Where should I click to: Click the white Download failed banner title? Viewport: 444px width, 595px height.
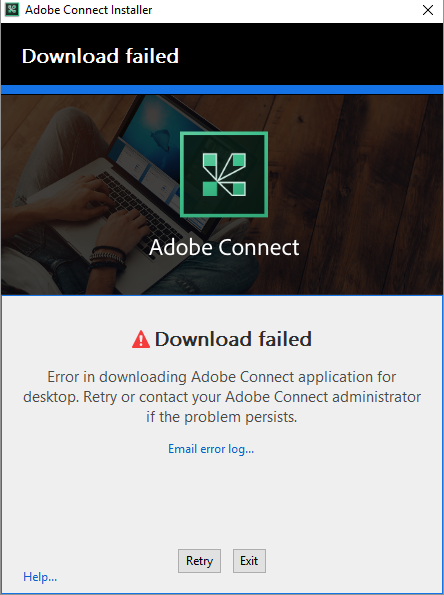pos(100,56)
